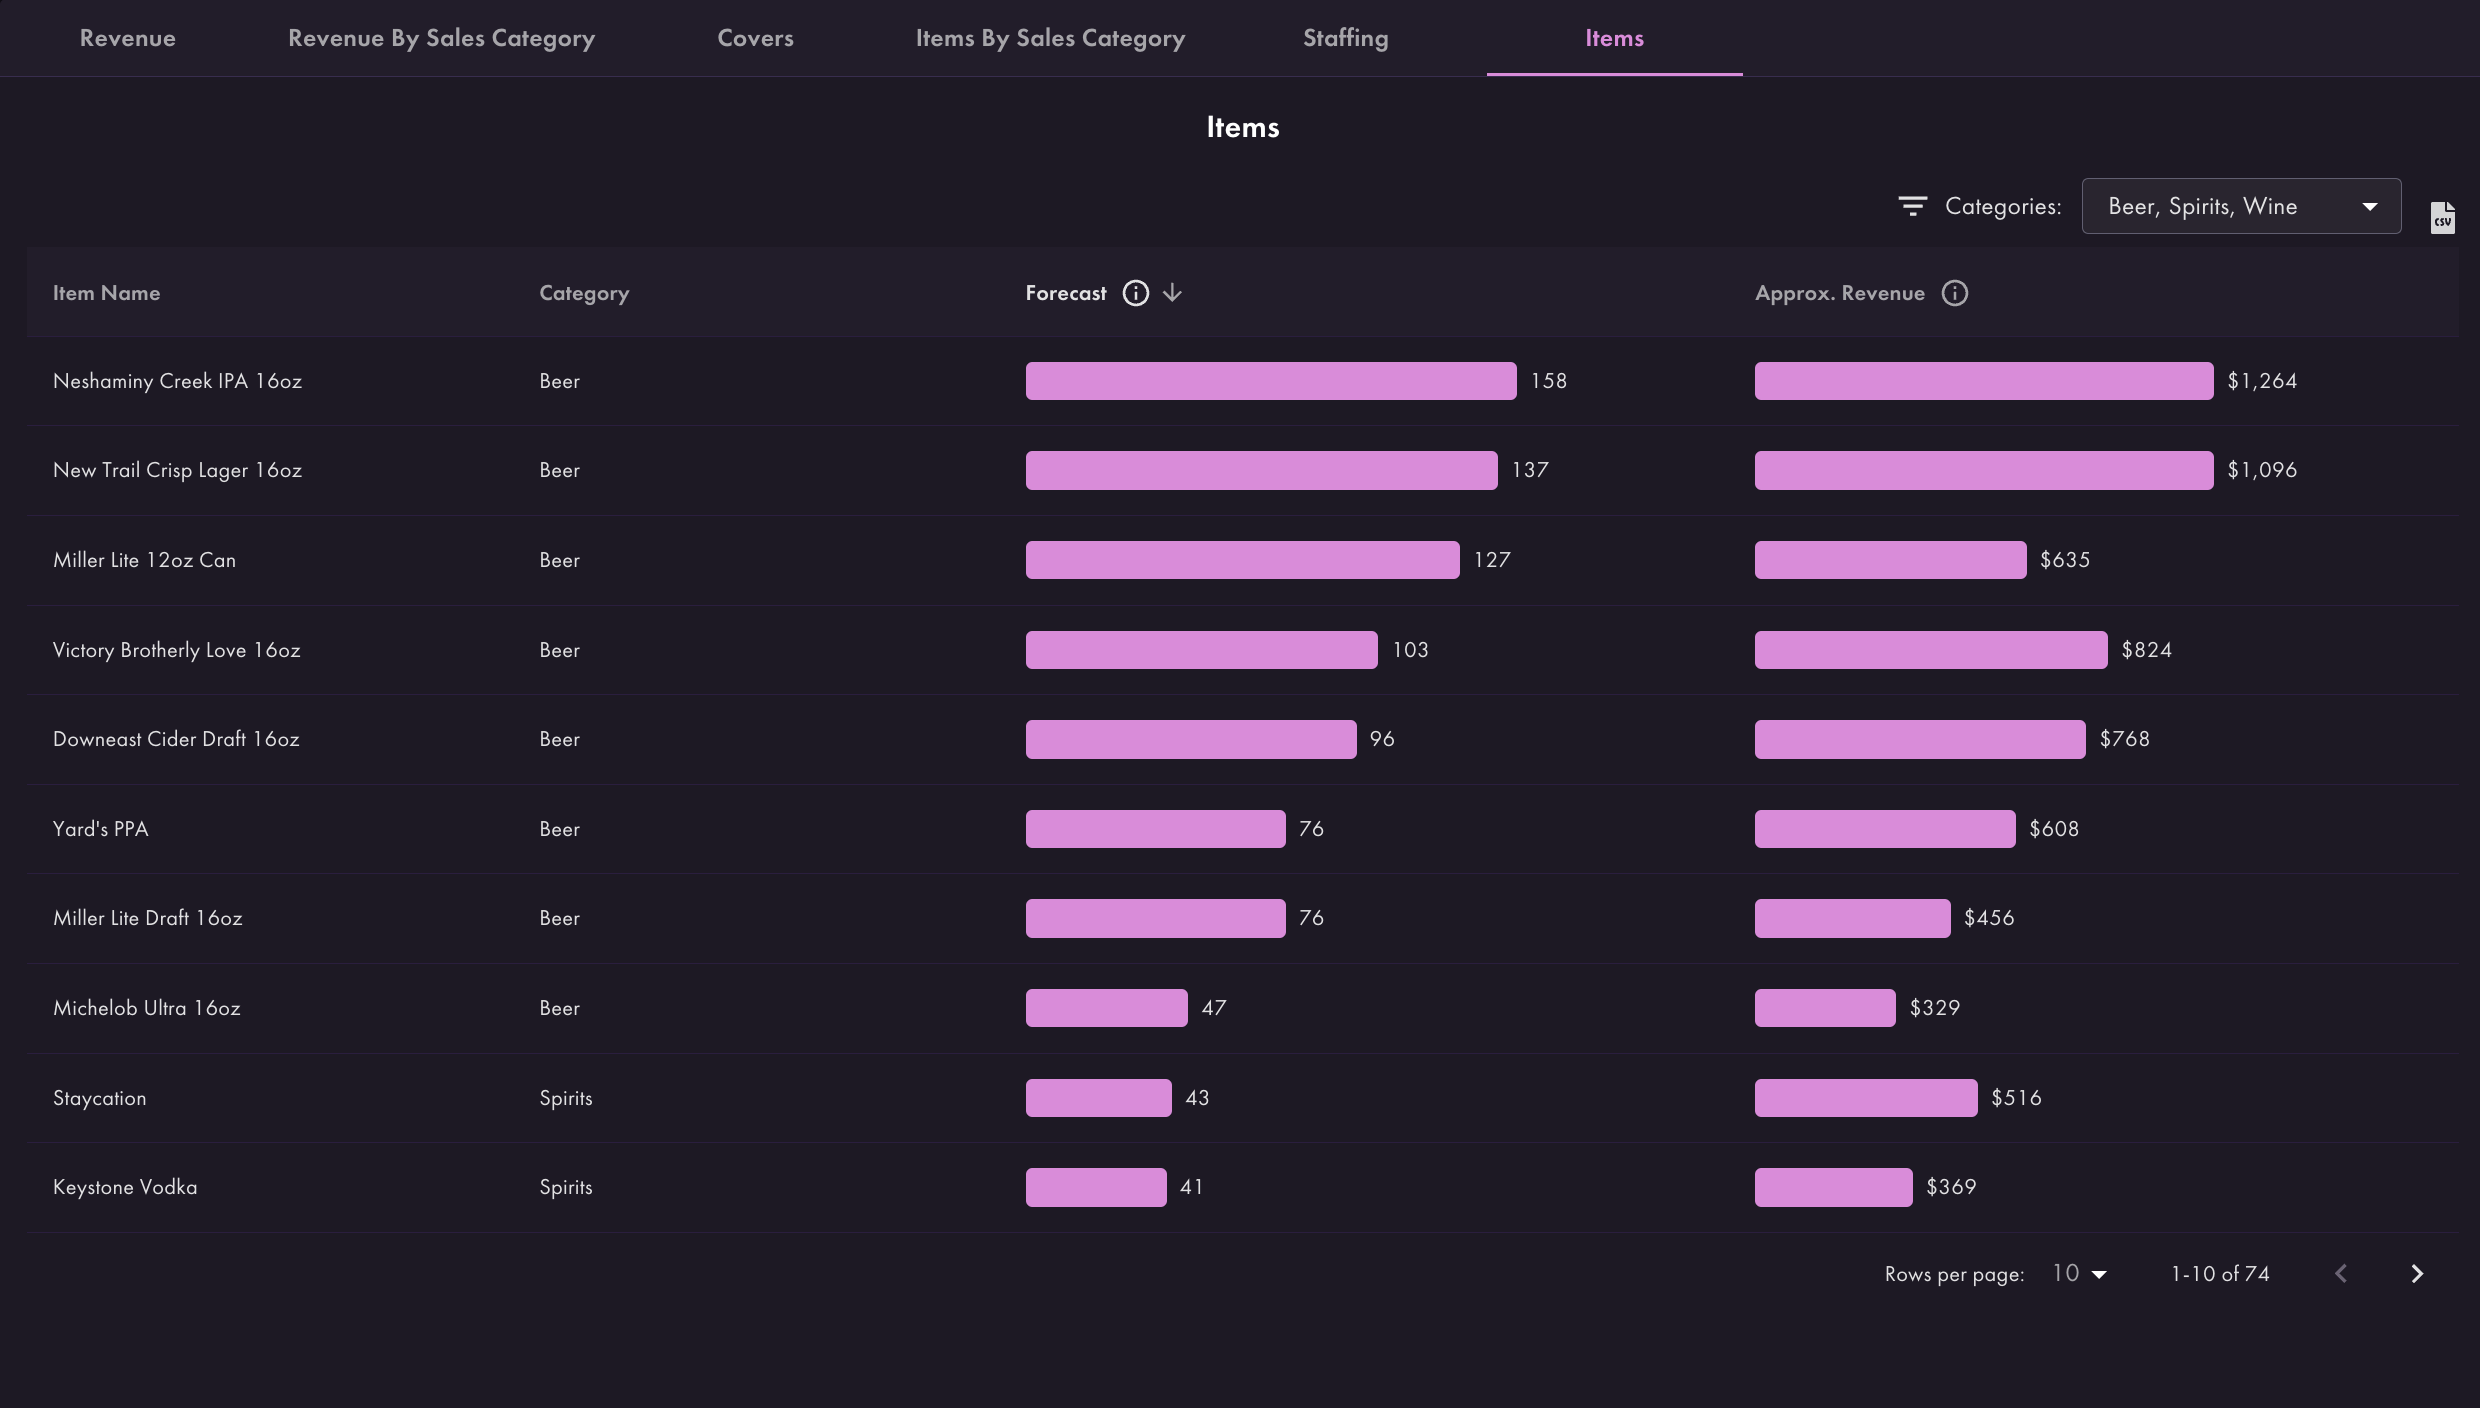The height and width of the screenshot is (1408, 2480).
Task: Click the filter icon beside Categories
Action: pos(1912,206)
